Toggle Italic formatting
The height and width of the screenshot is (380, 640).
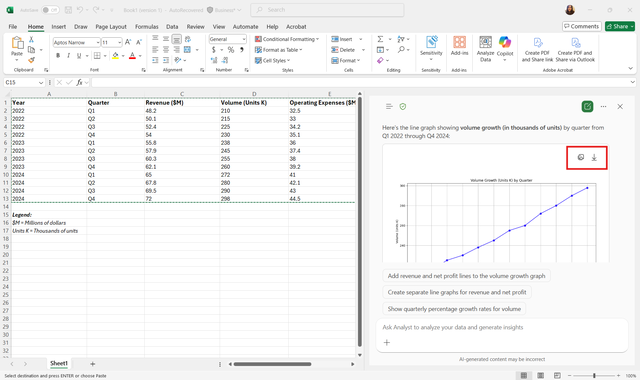click(x=68, y=56)
